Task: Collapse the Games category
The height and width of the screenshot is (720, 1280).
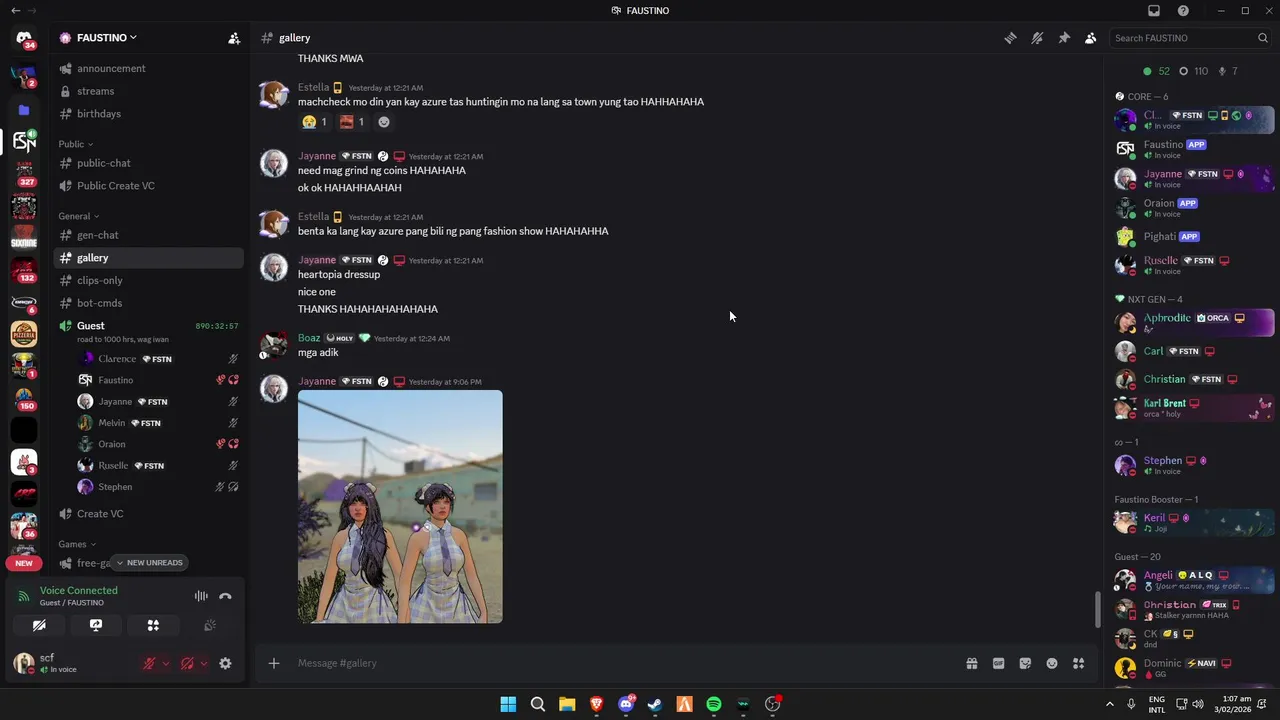Action: click(76, 544)
